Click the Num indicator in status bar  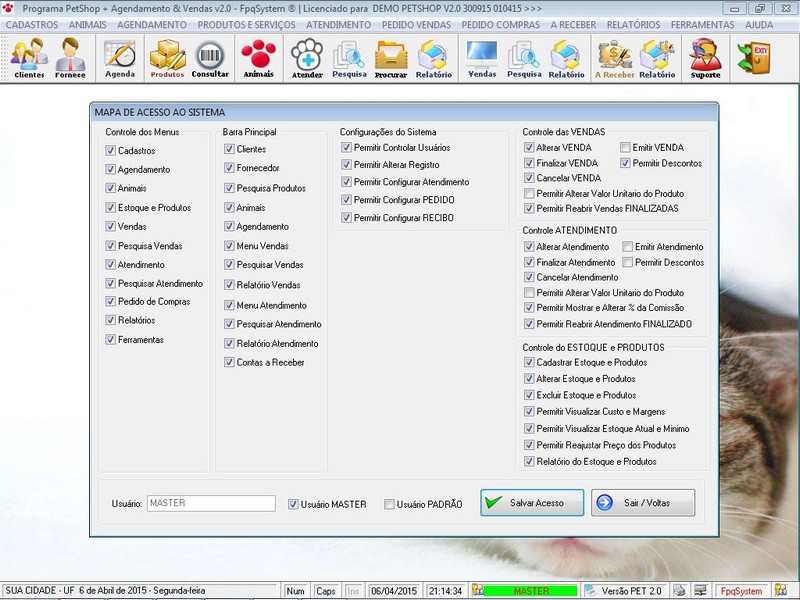click(295, 591)
